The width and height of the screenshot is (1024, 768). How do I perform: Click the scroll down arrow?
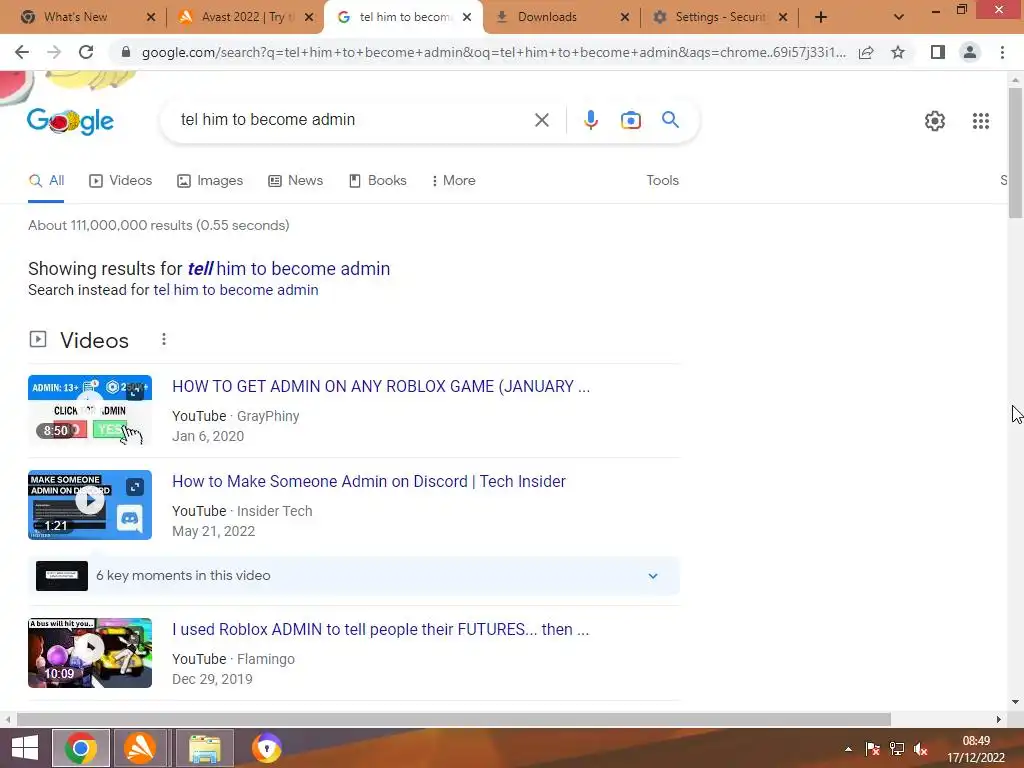(1015, 702)
